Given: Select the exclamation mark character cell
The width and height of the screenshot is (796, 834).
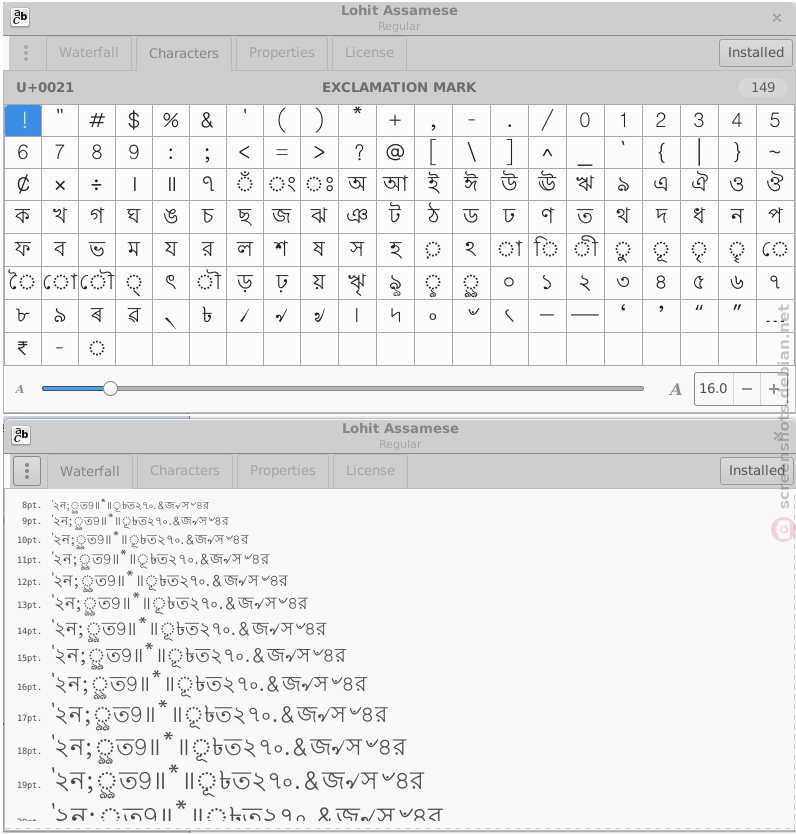Looking at the screenshot, I should click(23, 121).
